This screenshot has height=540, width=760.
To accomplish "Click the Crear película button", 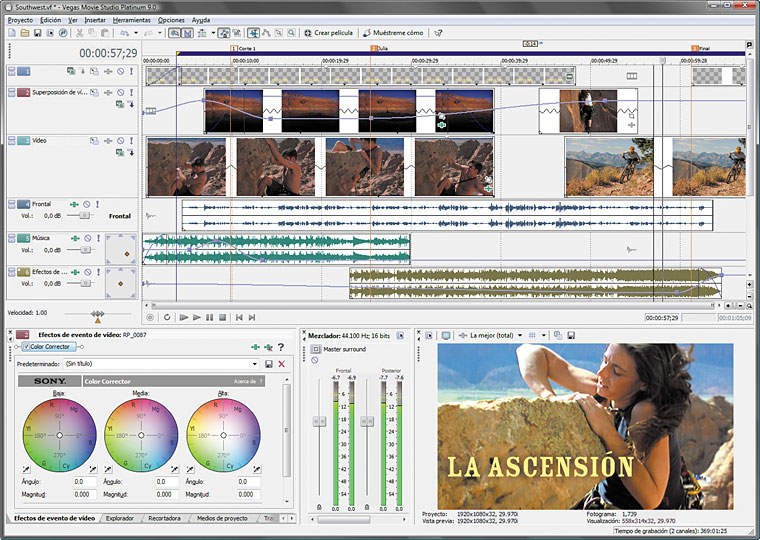I will pyautogui.click(x=329, y=33).
